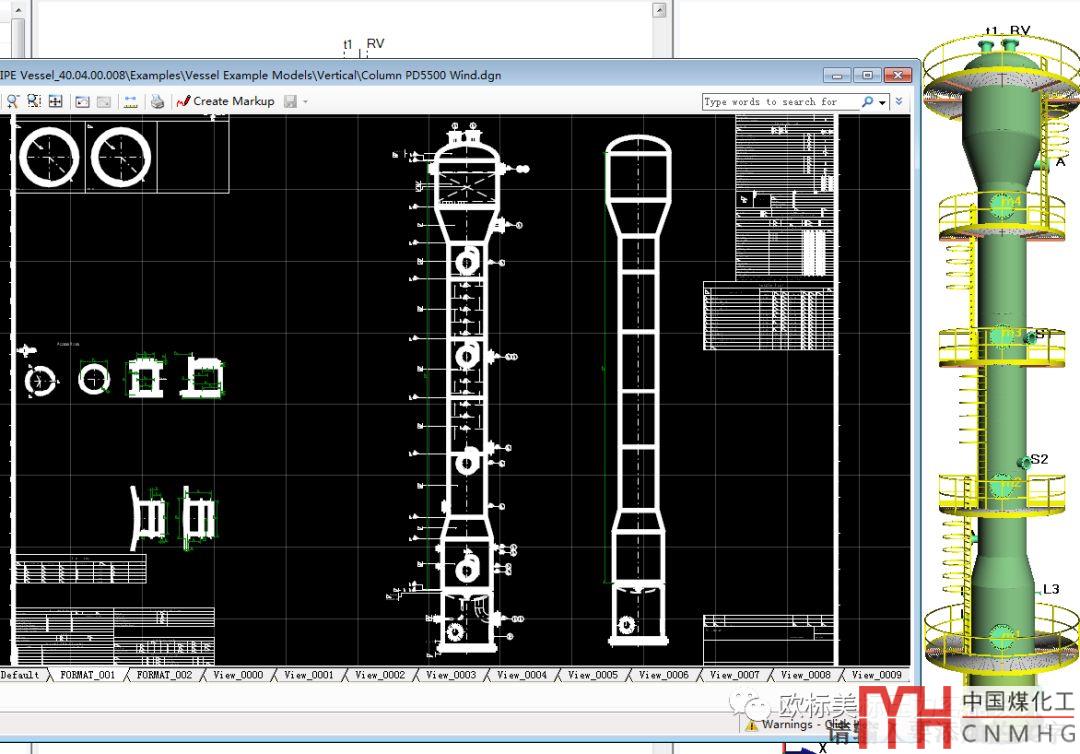
Task: Click the scroll up arrow above viewer
Action: [659, 10]
